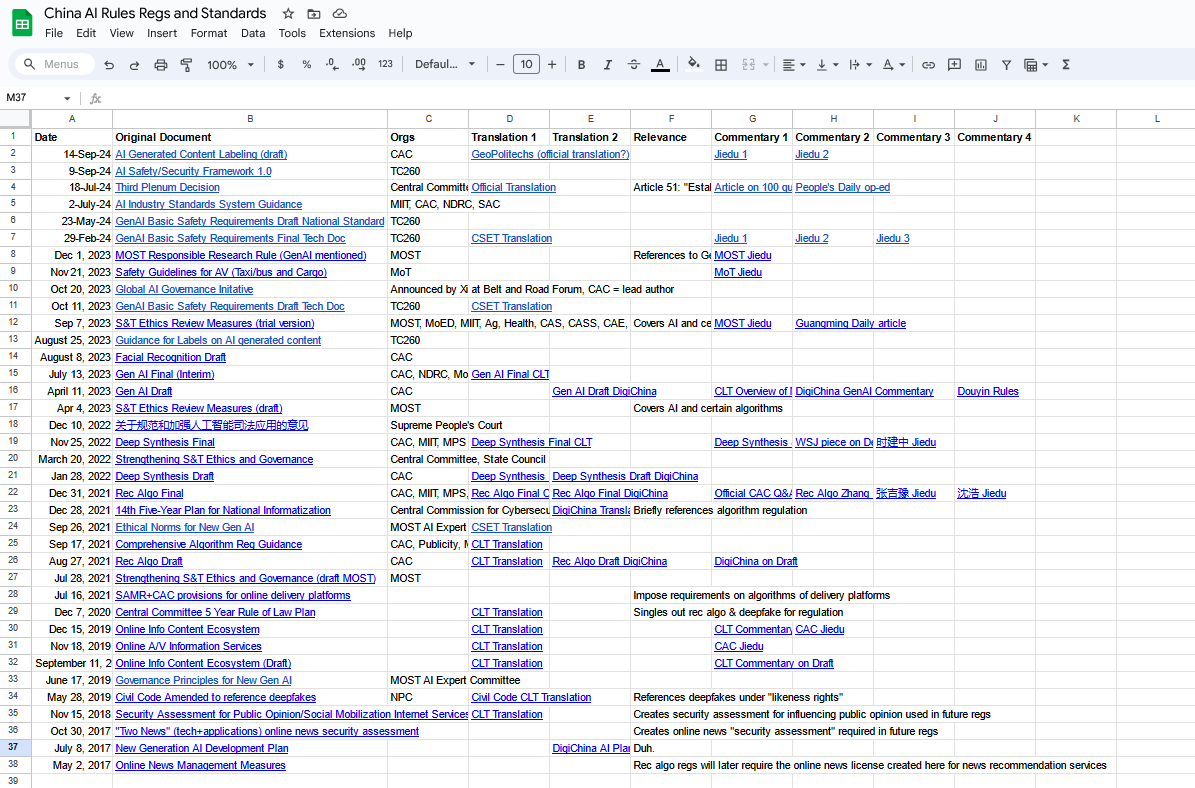Click the Select all corner box
Viewport: 1195px width, 788px height.
point(14,118)
